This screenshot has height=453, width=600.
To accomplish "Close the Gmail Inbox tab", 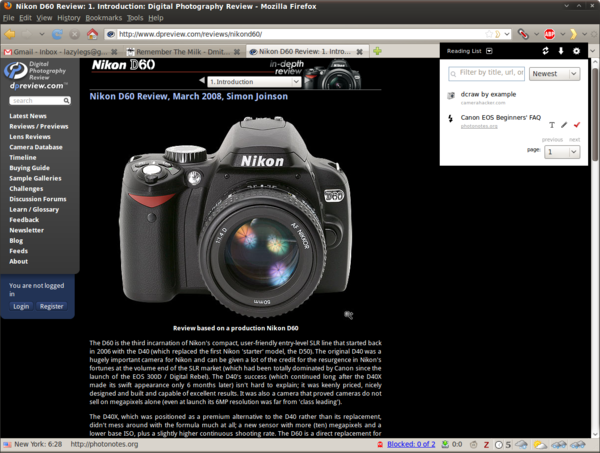I will tap(114, 52).
